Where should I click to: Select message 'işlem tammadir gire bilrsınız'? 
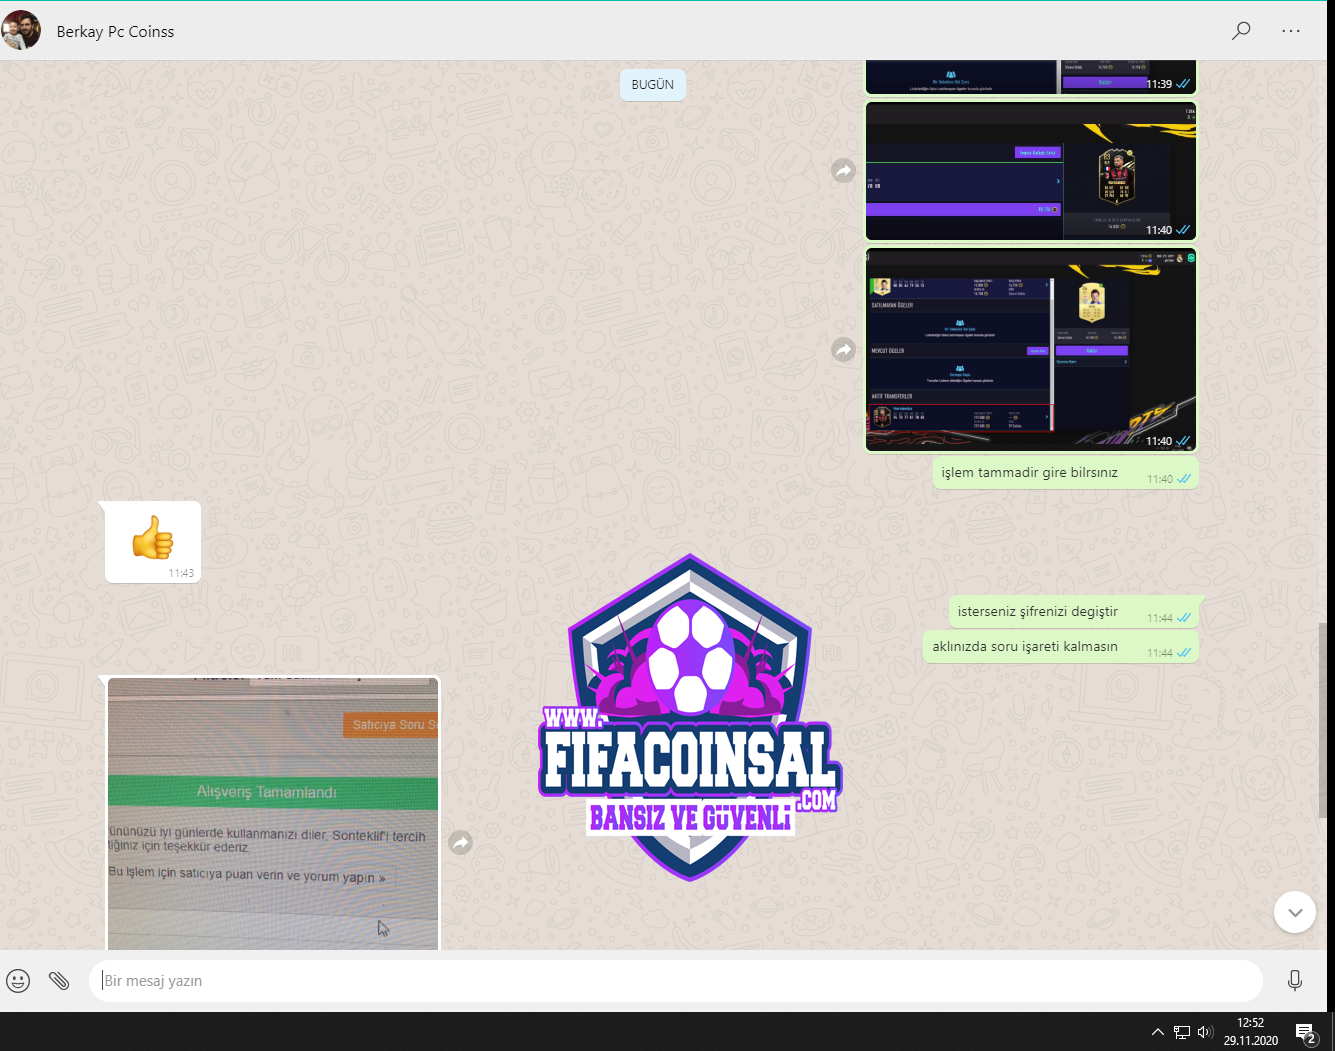point(1066,474)
